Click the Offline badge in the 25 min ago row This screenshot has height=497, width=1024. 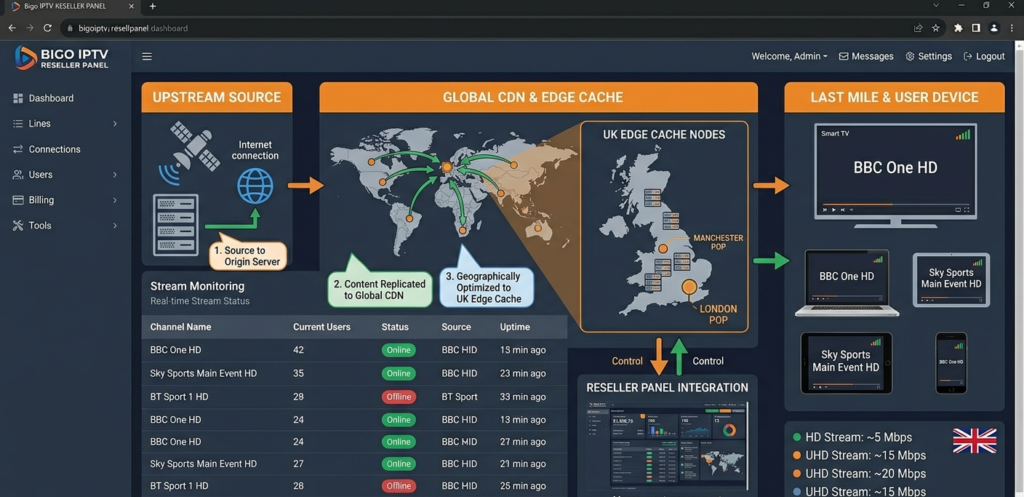pos(398,486)
